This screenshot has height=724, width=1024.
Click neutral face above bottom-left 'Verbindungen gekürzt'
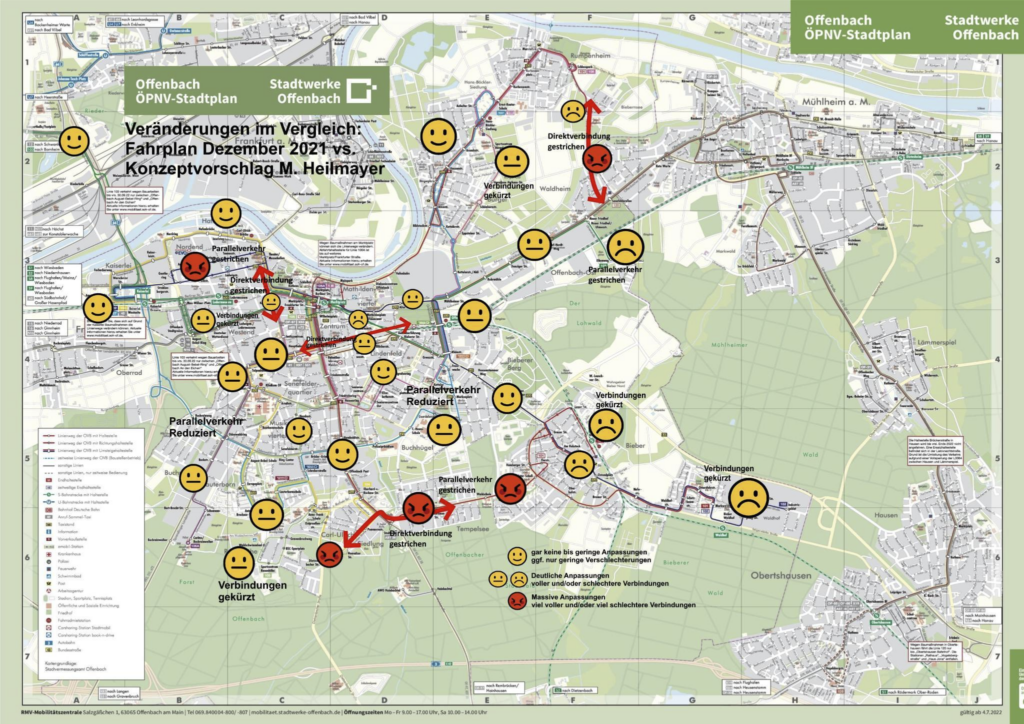point(240,563)
